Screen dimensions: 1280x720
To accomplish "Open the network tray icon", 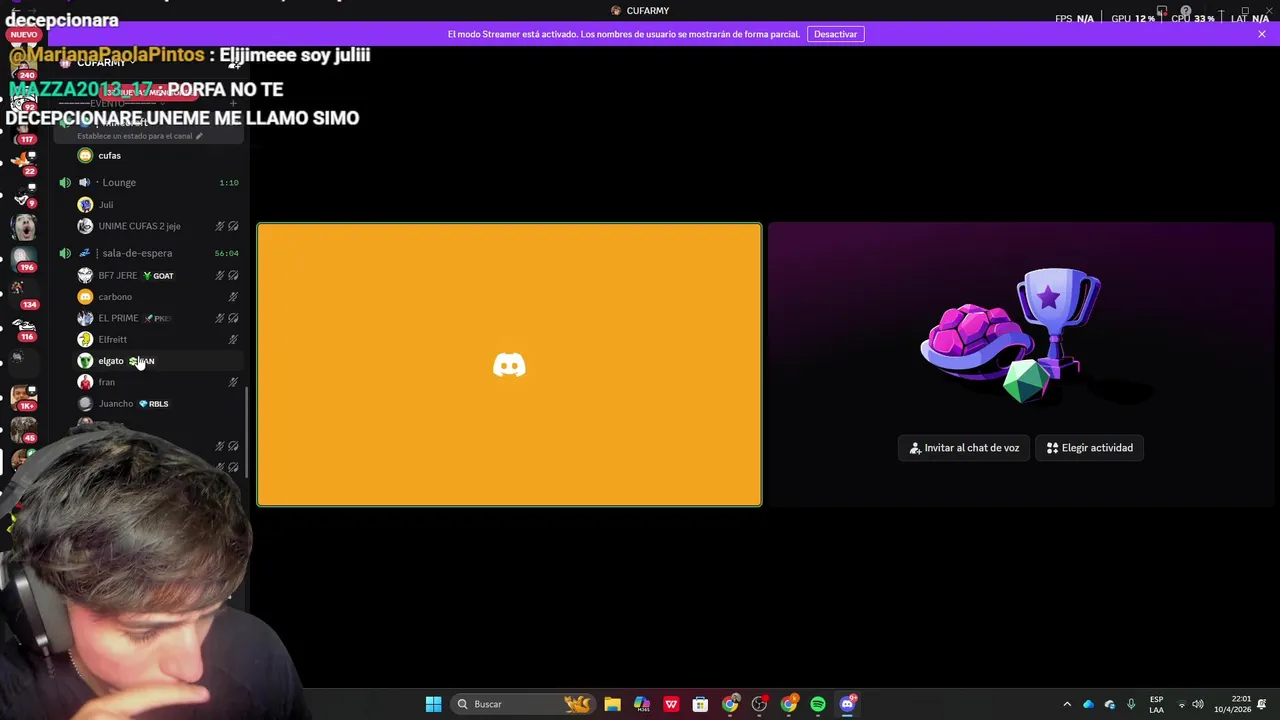I will pos(1181,704).
